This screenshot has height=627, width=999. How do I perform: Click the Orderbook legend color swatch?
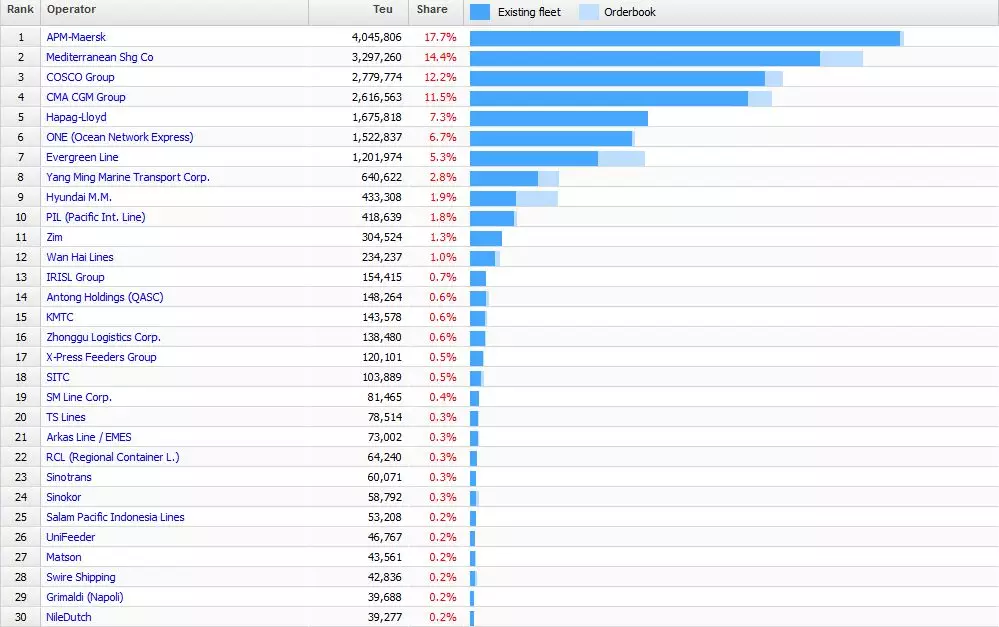pyautogui.click(x=589, y=12)
